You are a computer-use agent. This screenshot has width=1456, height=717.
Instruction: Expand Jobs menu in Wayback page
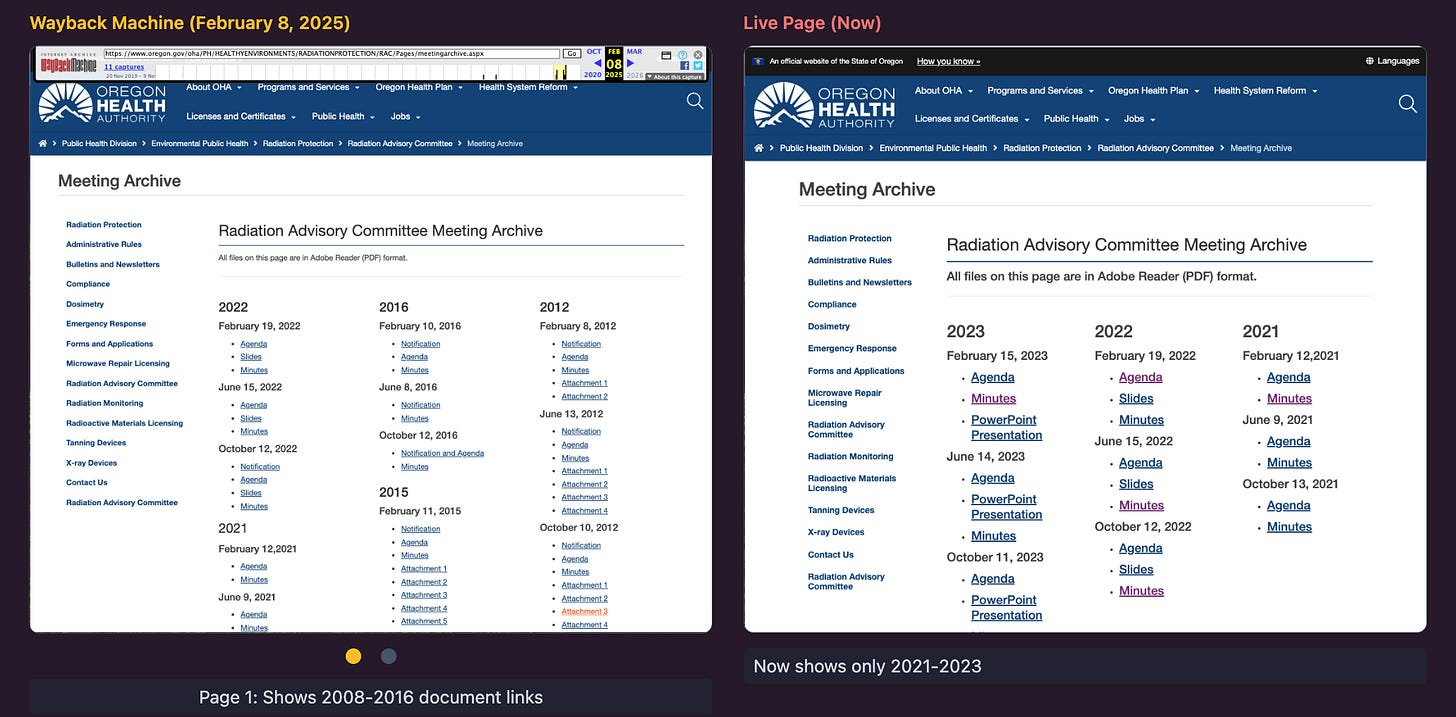404,116
